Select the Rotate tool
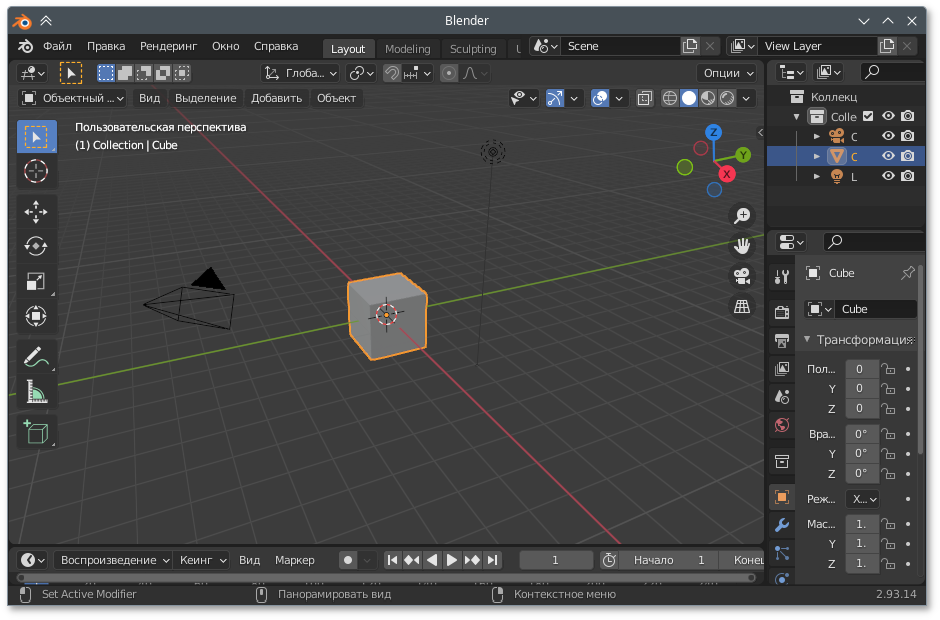940x620 pixels. point(37,247)
